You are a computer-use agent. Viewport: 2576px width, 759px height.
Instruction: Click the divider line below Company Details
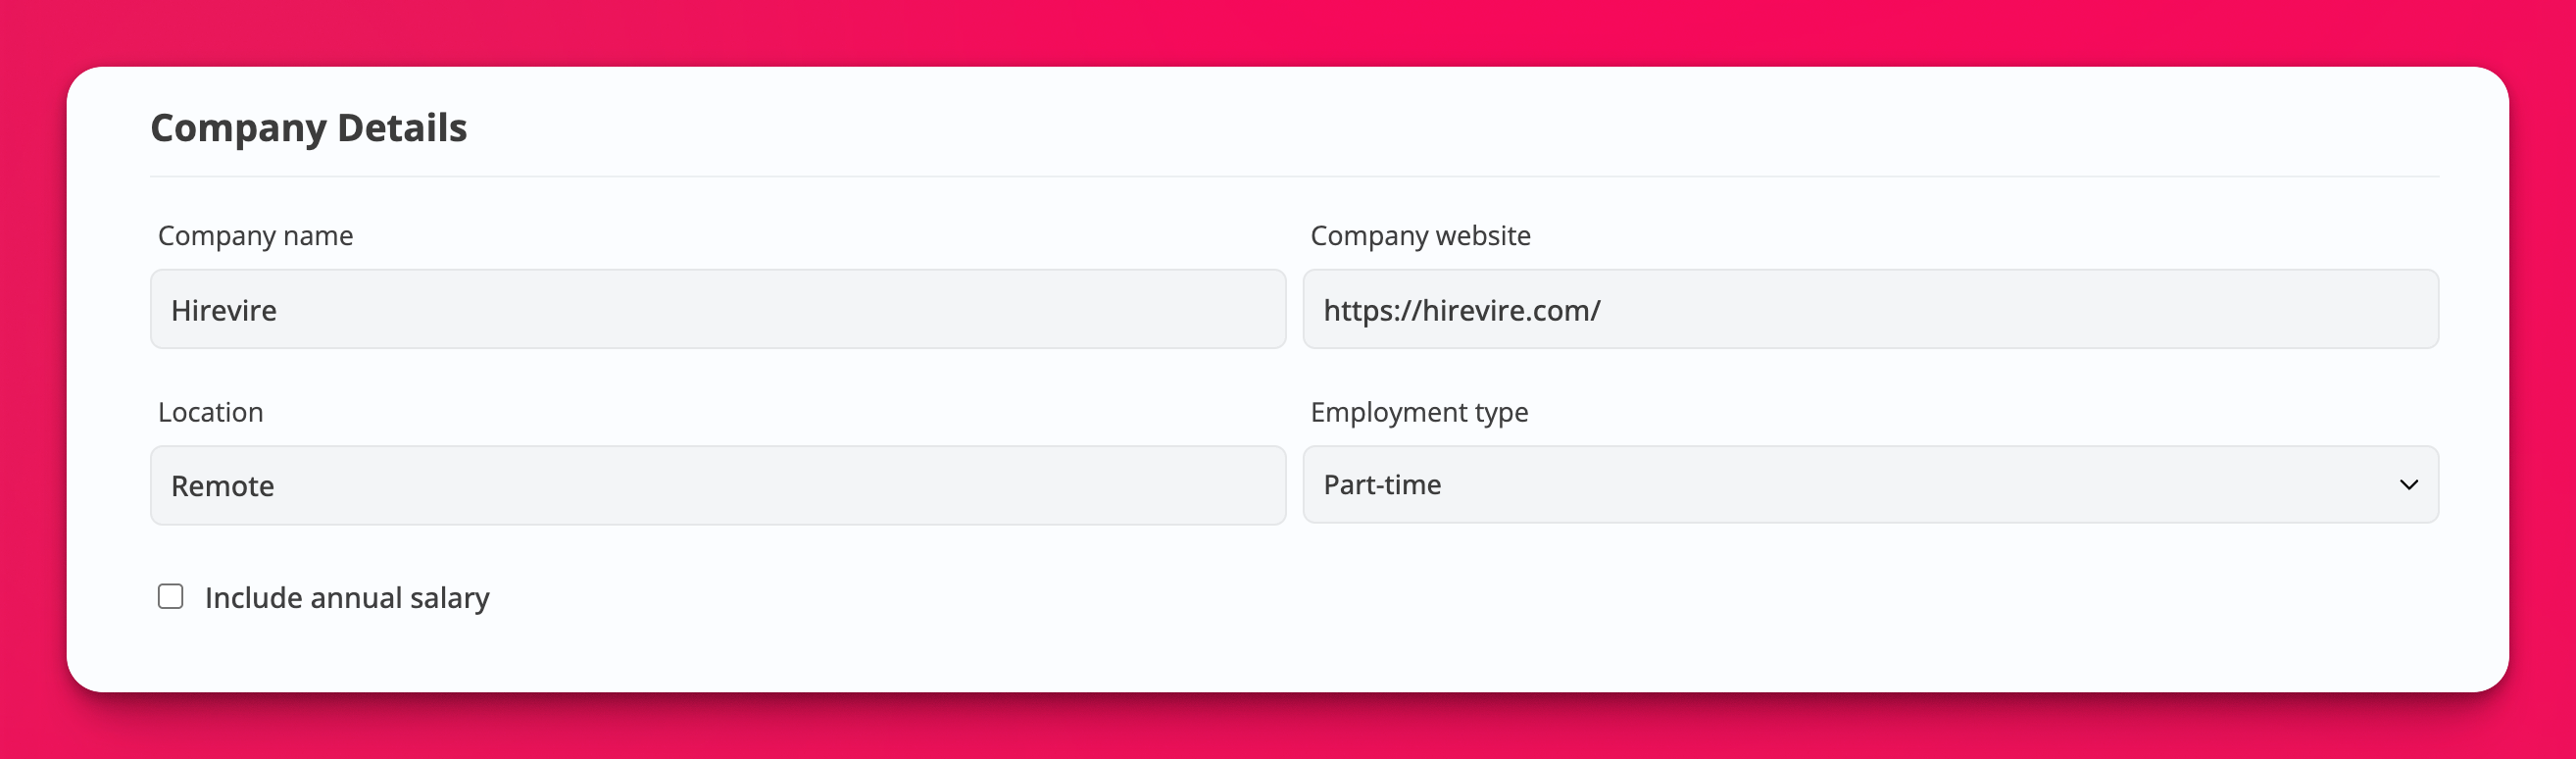1294,177
